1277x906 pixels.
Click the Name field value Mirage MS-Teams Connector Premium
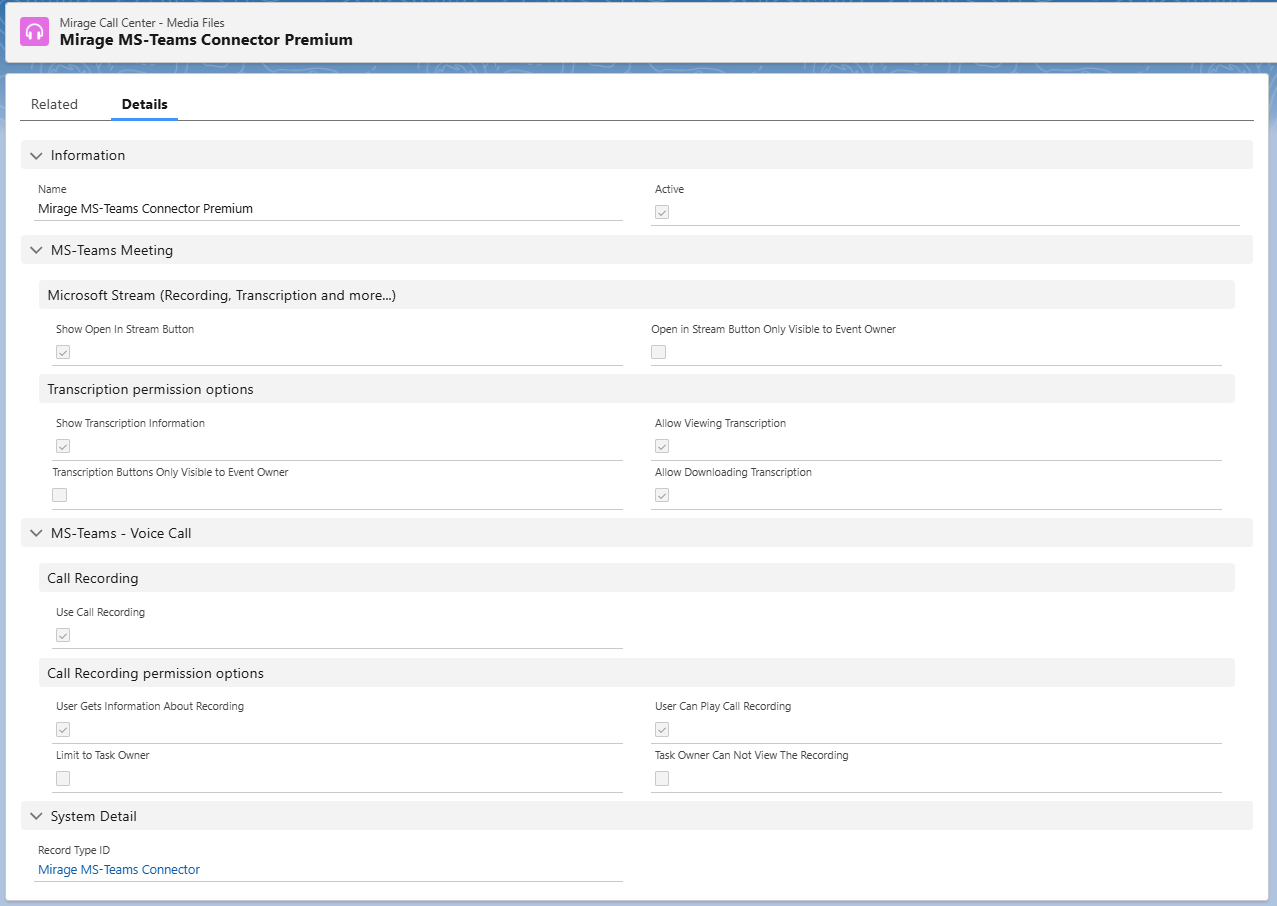pos(145,209)
